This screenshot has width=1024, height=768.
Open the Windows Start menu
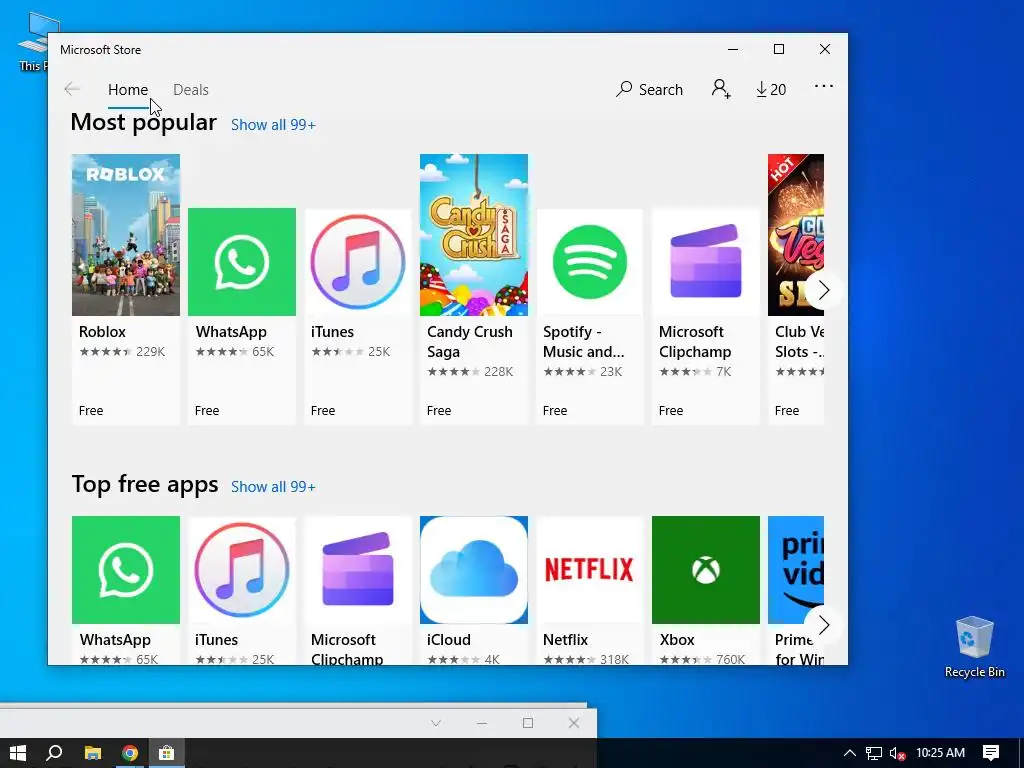18,753
